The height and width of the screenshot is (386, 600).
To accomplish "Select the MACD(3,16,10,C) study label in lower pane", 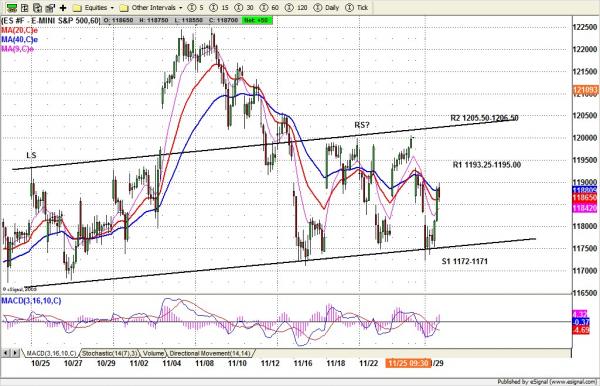I will [31, 301].
